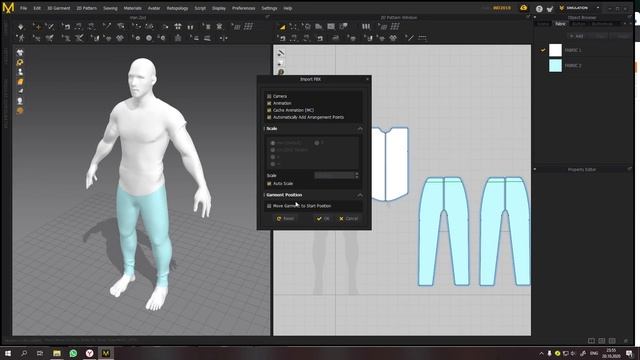Open the Retopology menu
Image resolution: width=640 pixels, height=360 pixels.
tap(177, 8)
